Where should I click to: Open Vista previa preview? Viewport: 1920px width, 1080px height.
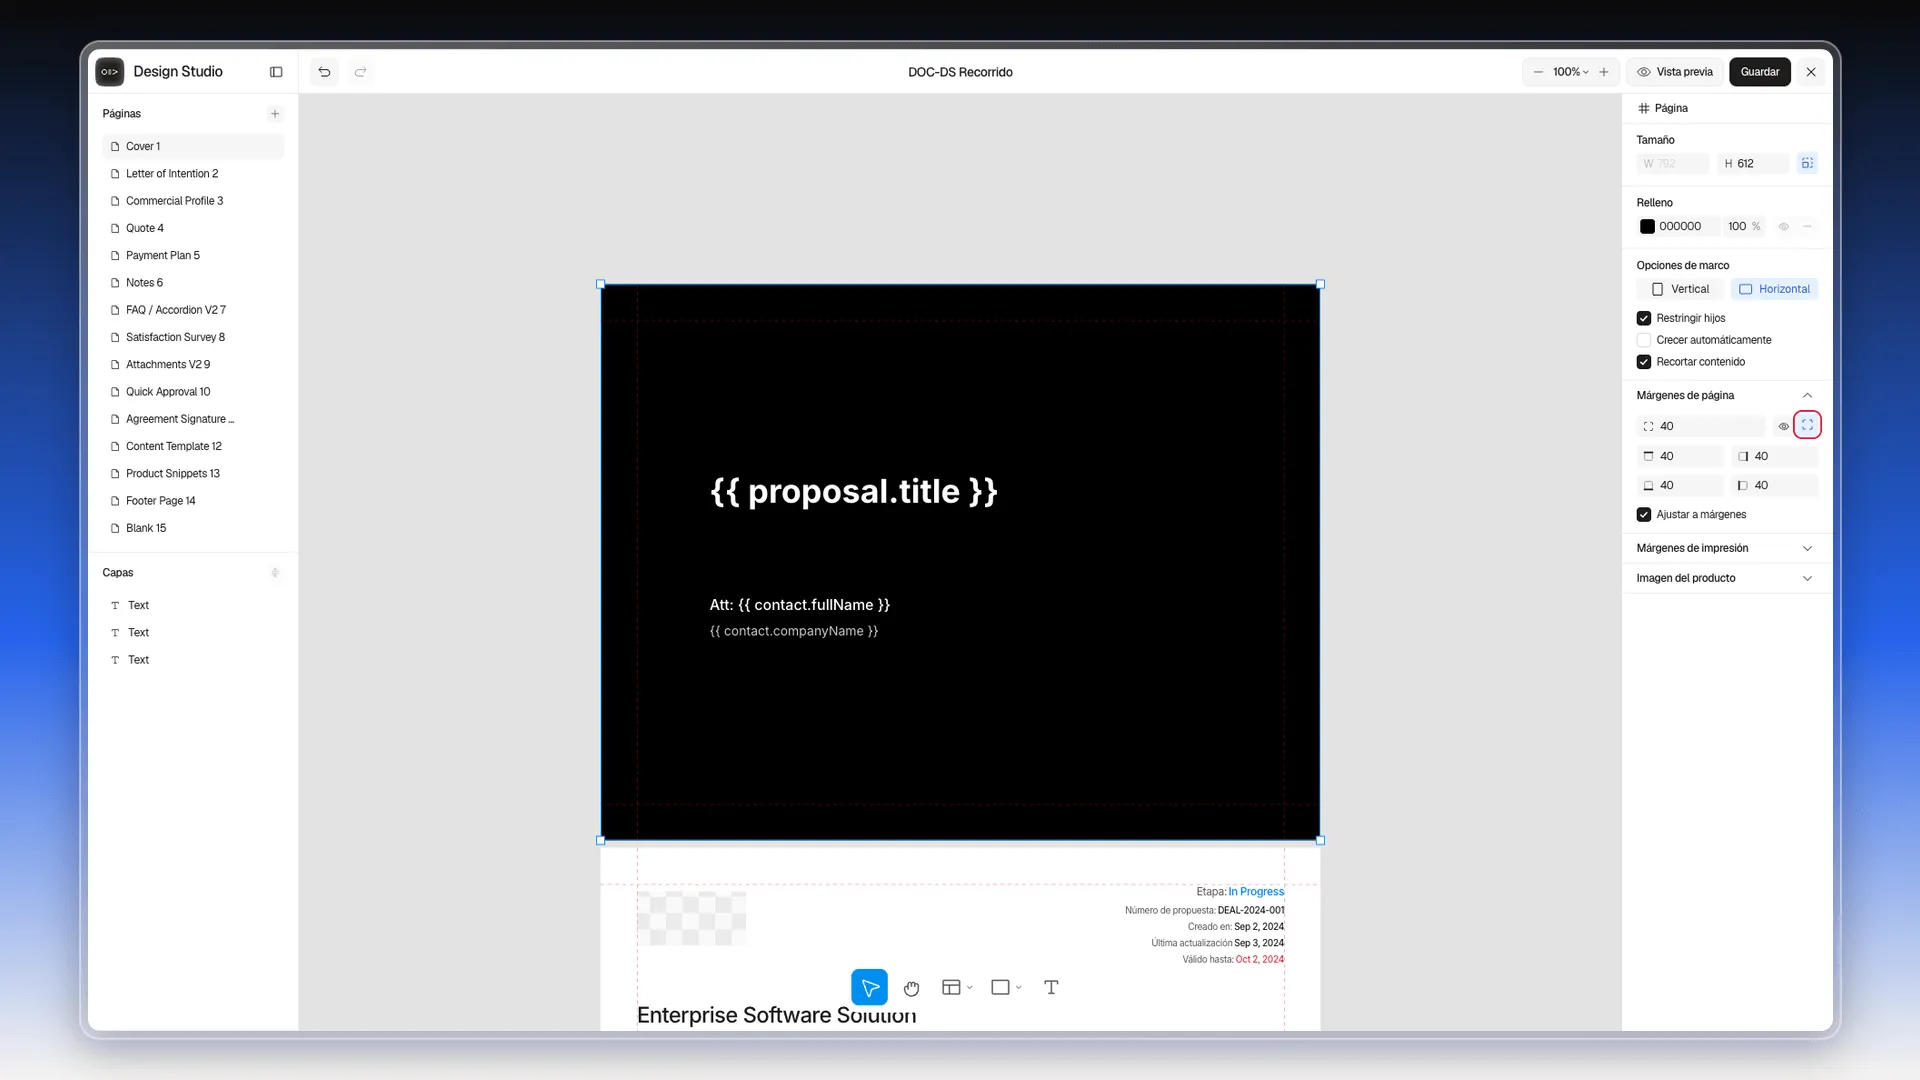1675,72
